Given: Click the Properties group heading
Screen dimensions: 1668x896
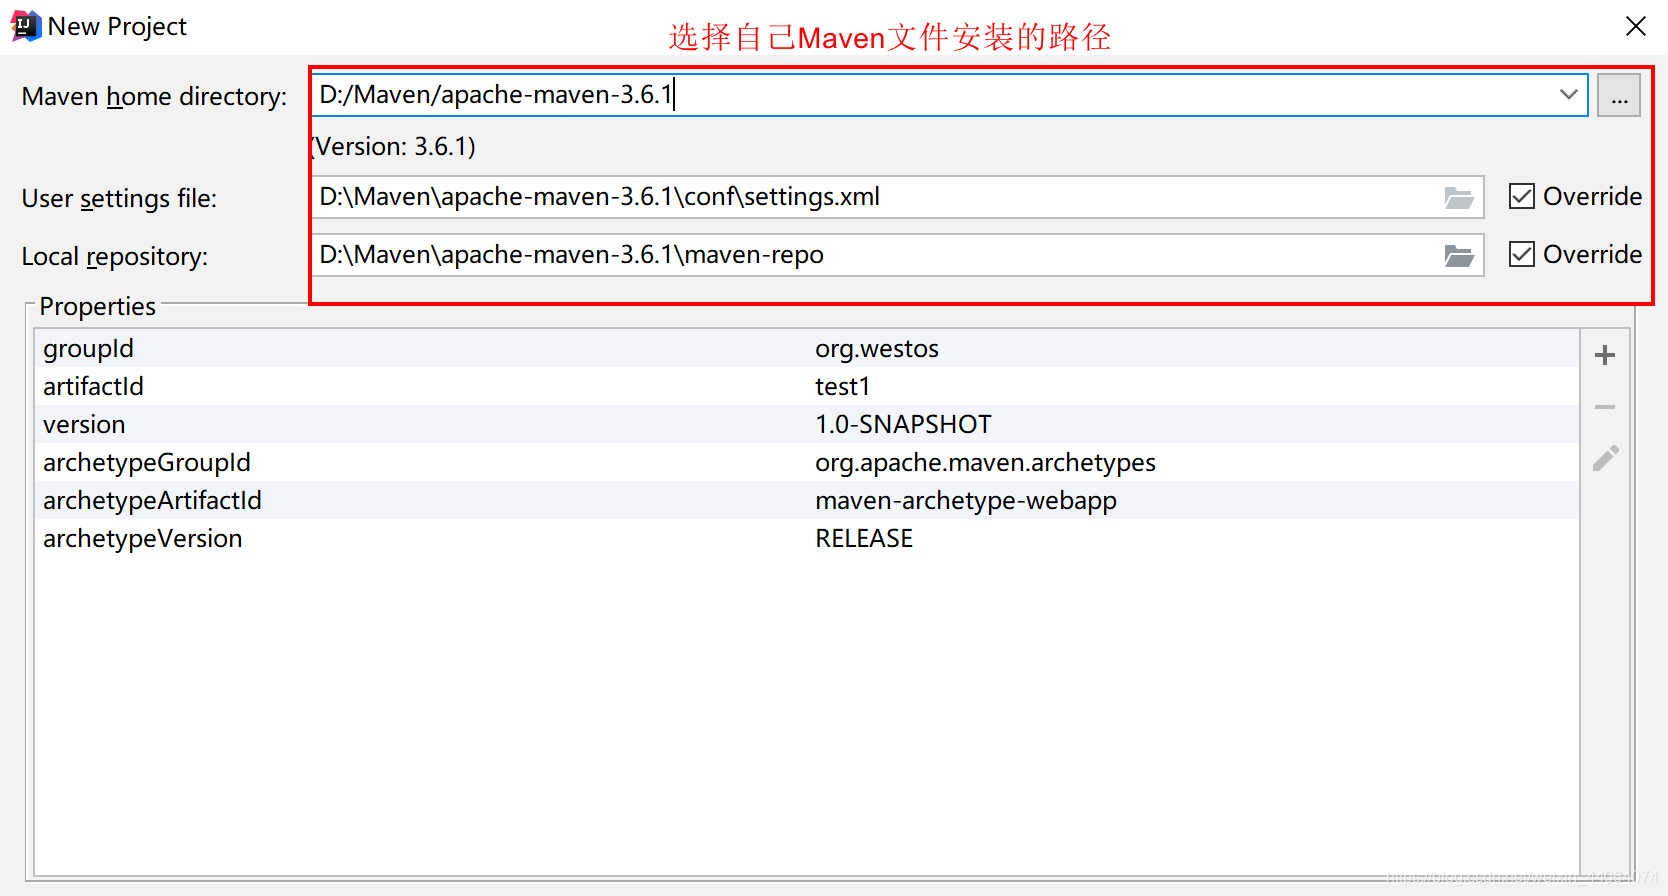Looking at the screenshot, I should (x=97, y=306).
